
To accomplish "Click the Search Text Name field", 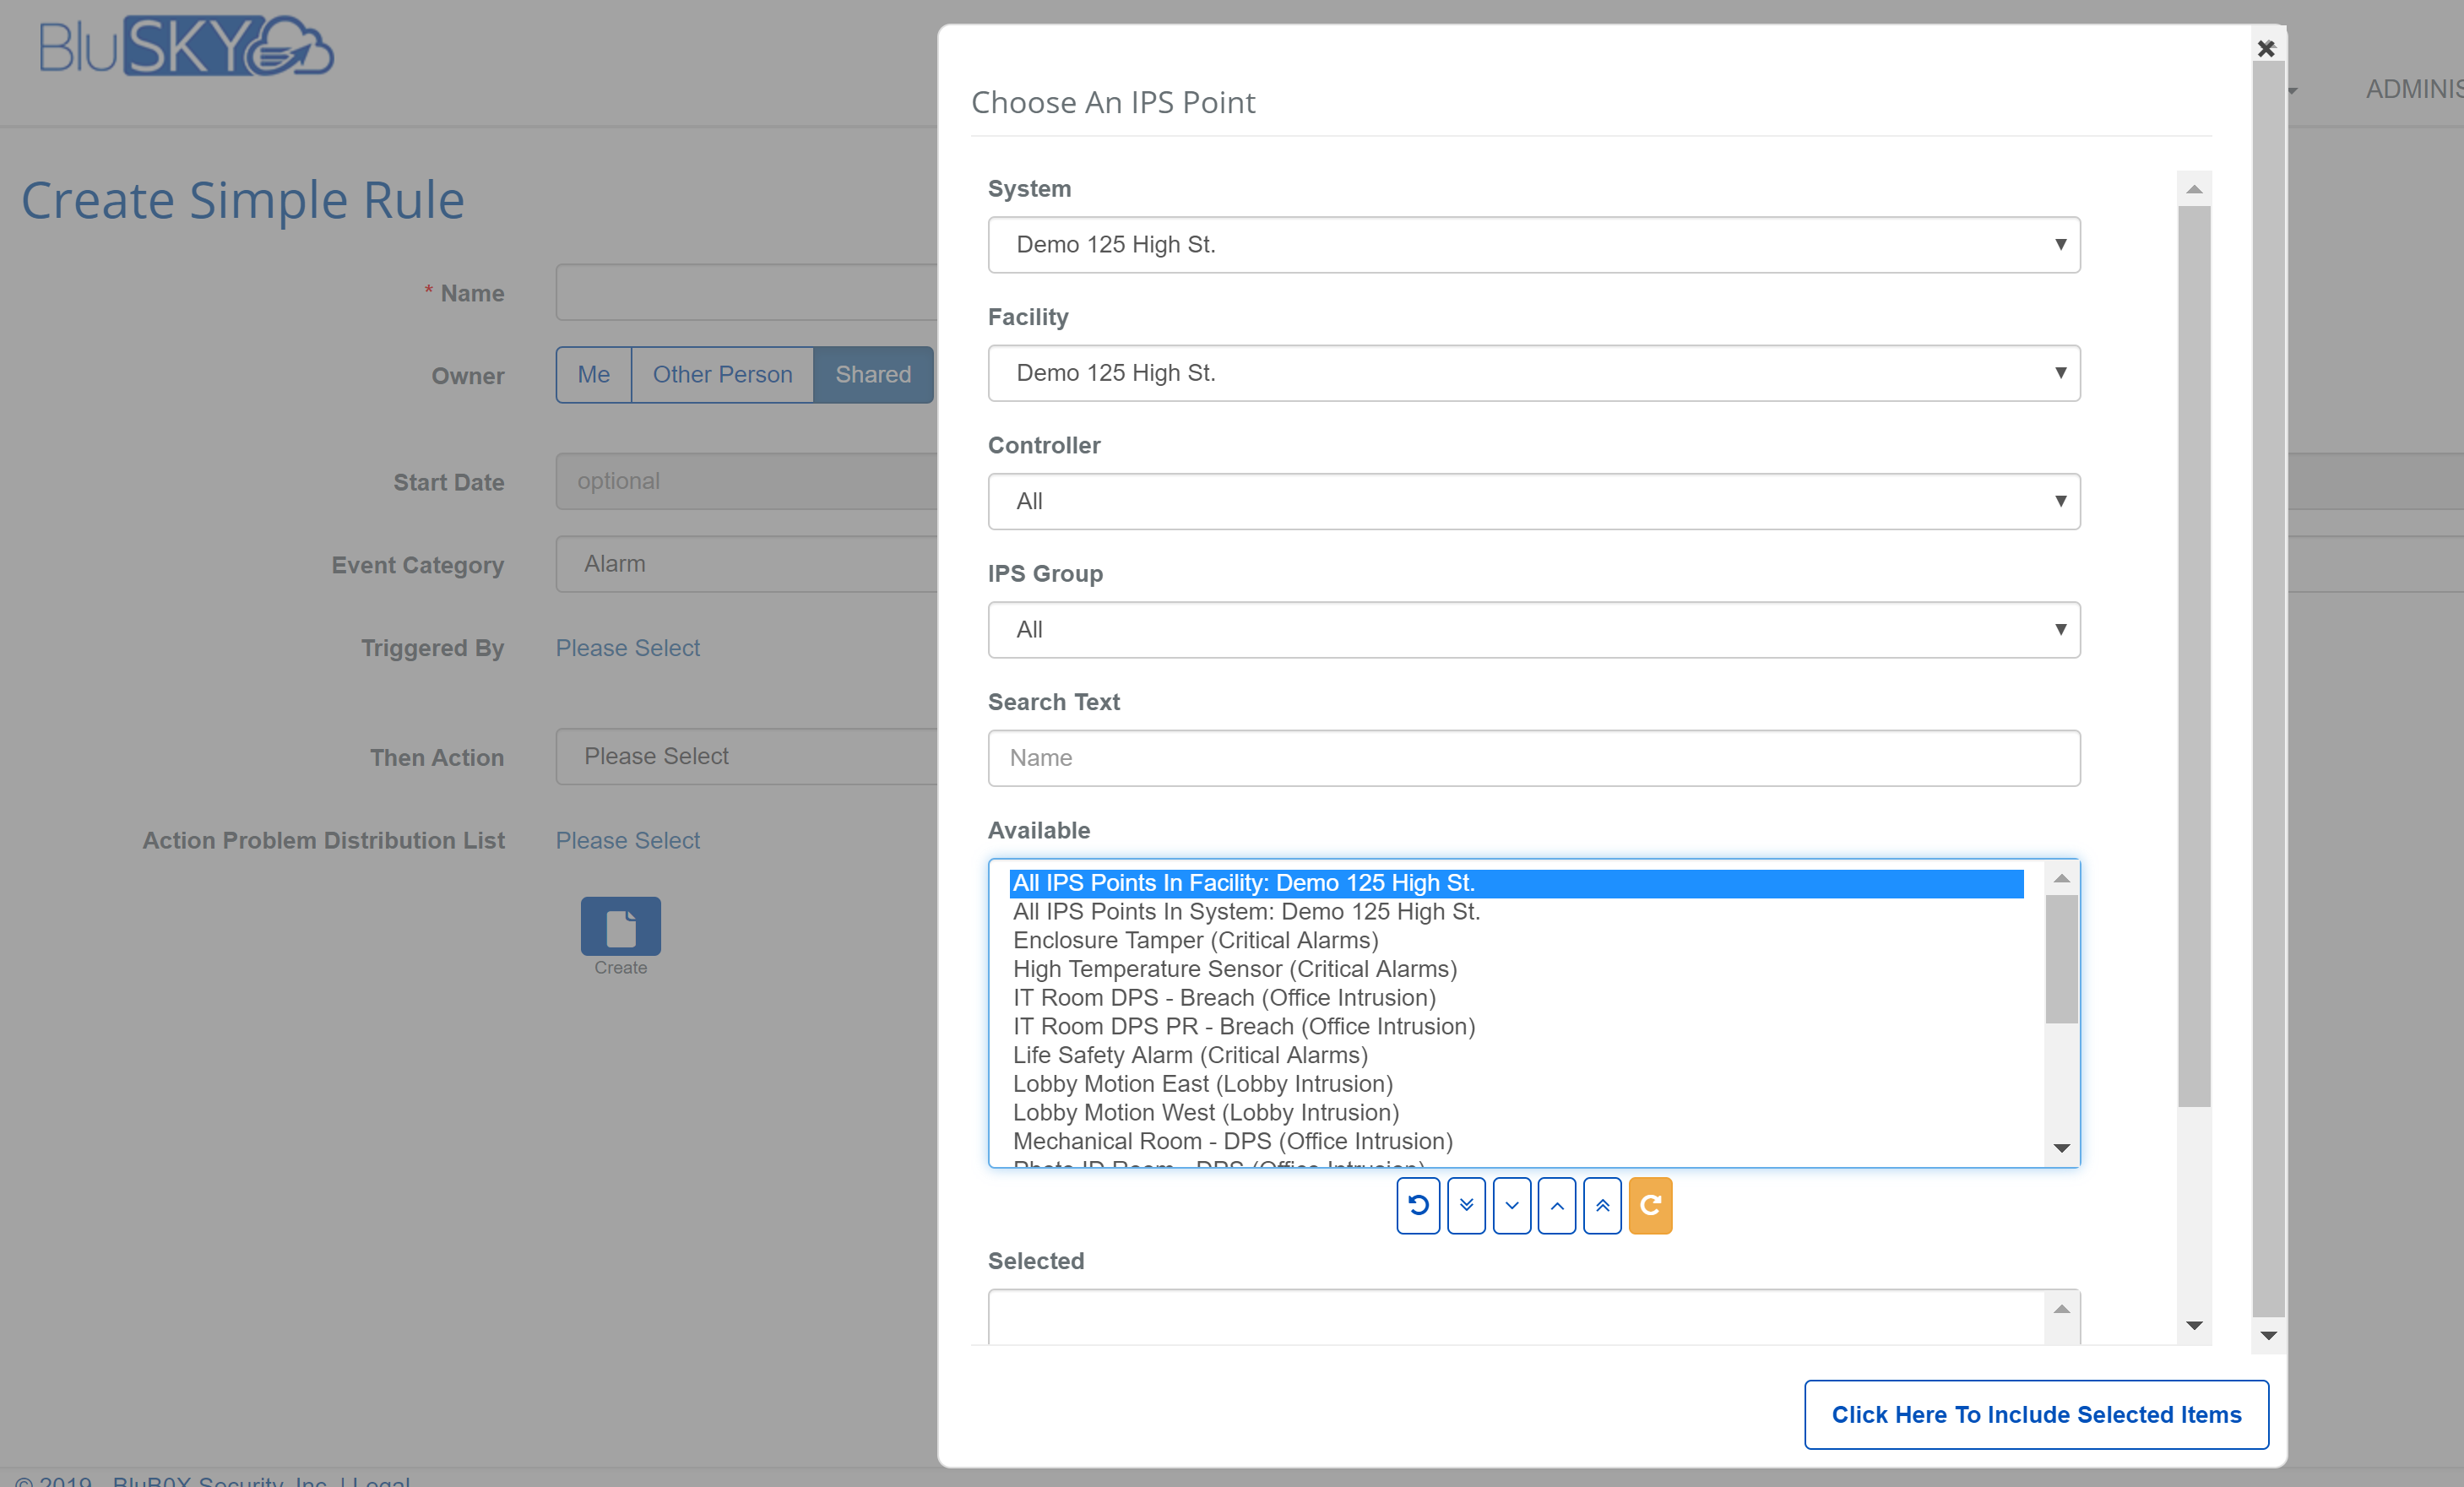I will tap(1533, 758).
